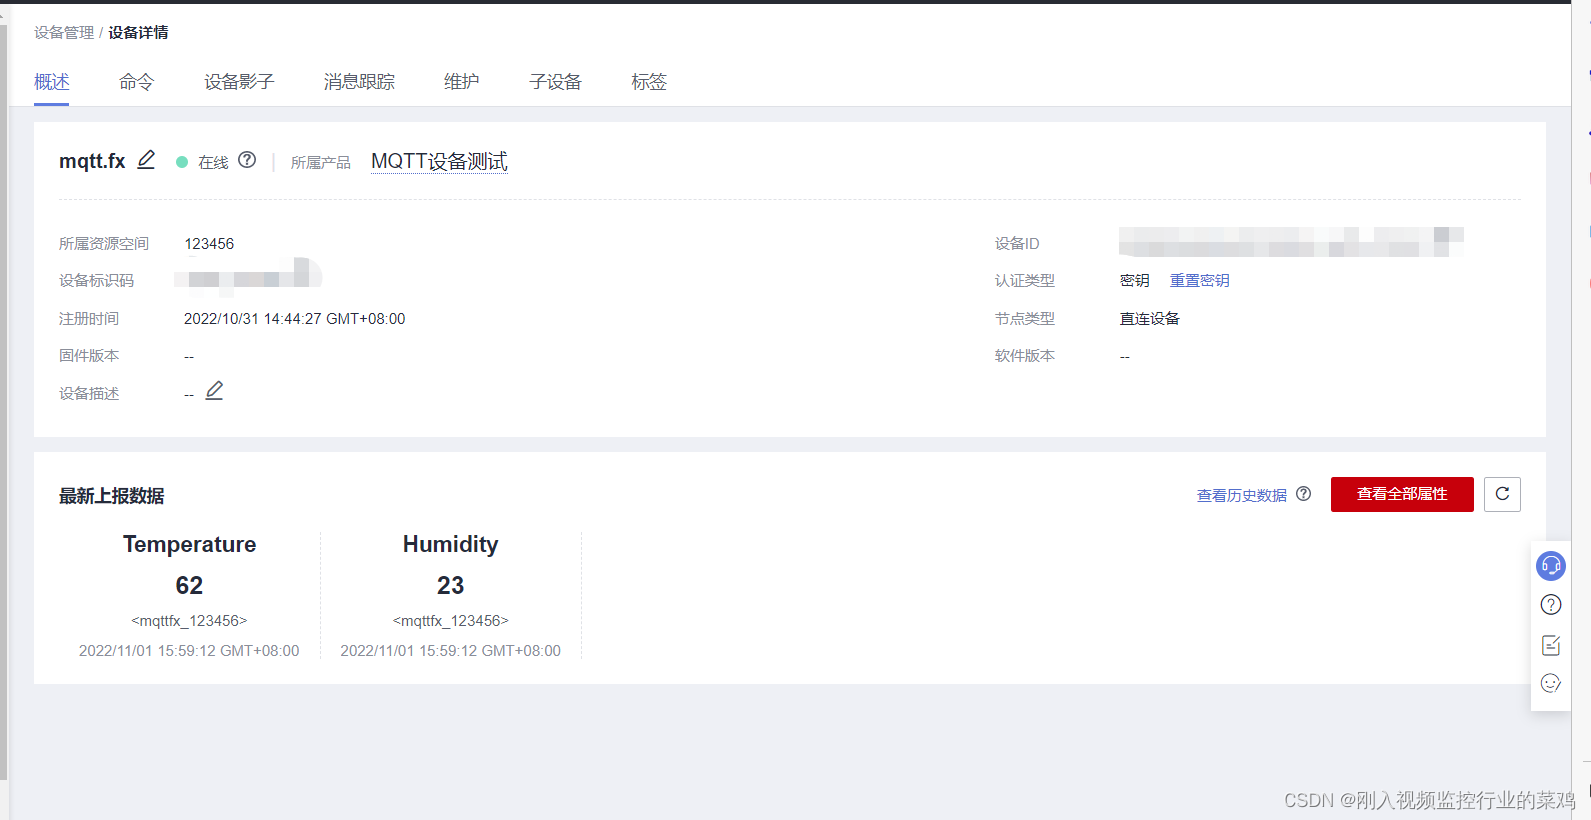This screenshot has height=820, width=1591.
Task: Click 查看全部属性 red button
Action: coord(1402,494)
